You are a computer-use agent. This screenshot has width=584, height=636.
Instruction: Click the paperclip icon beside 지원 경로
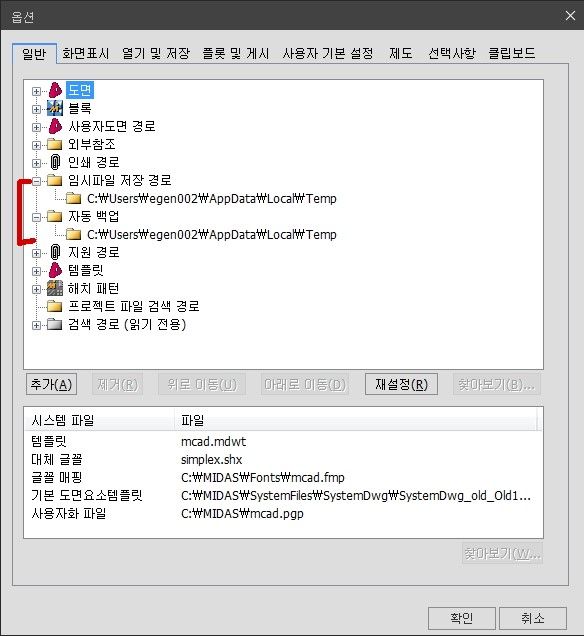coord(55,252)
